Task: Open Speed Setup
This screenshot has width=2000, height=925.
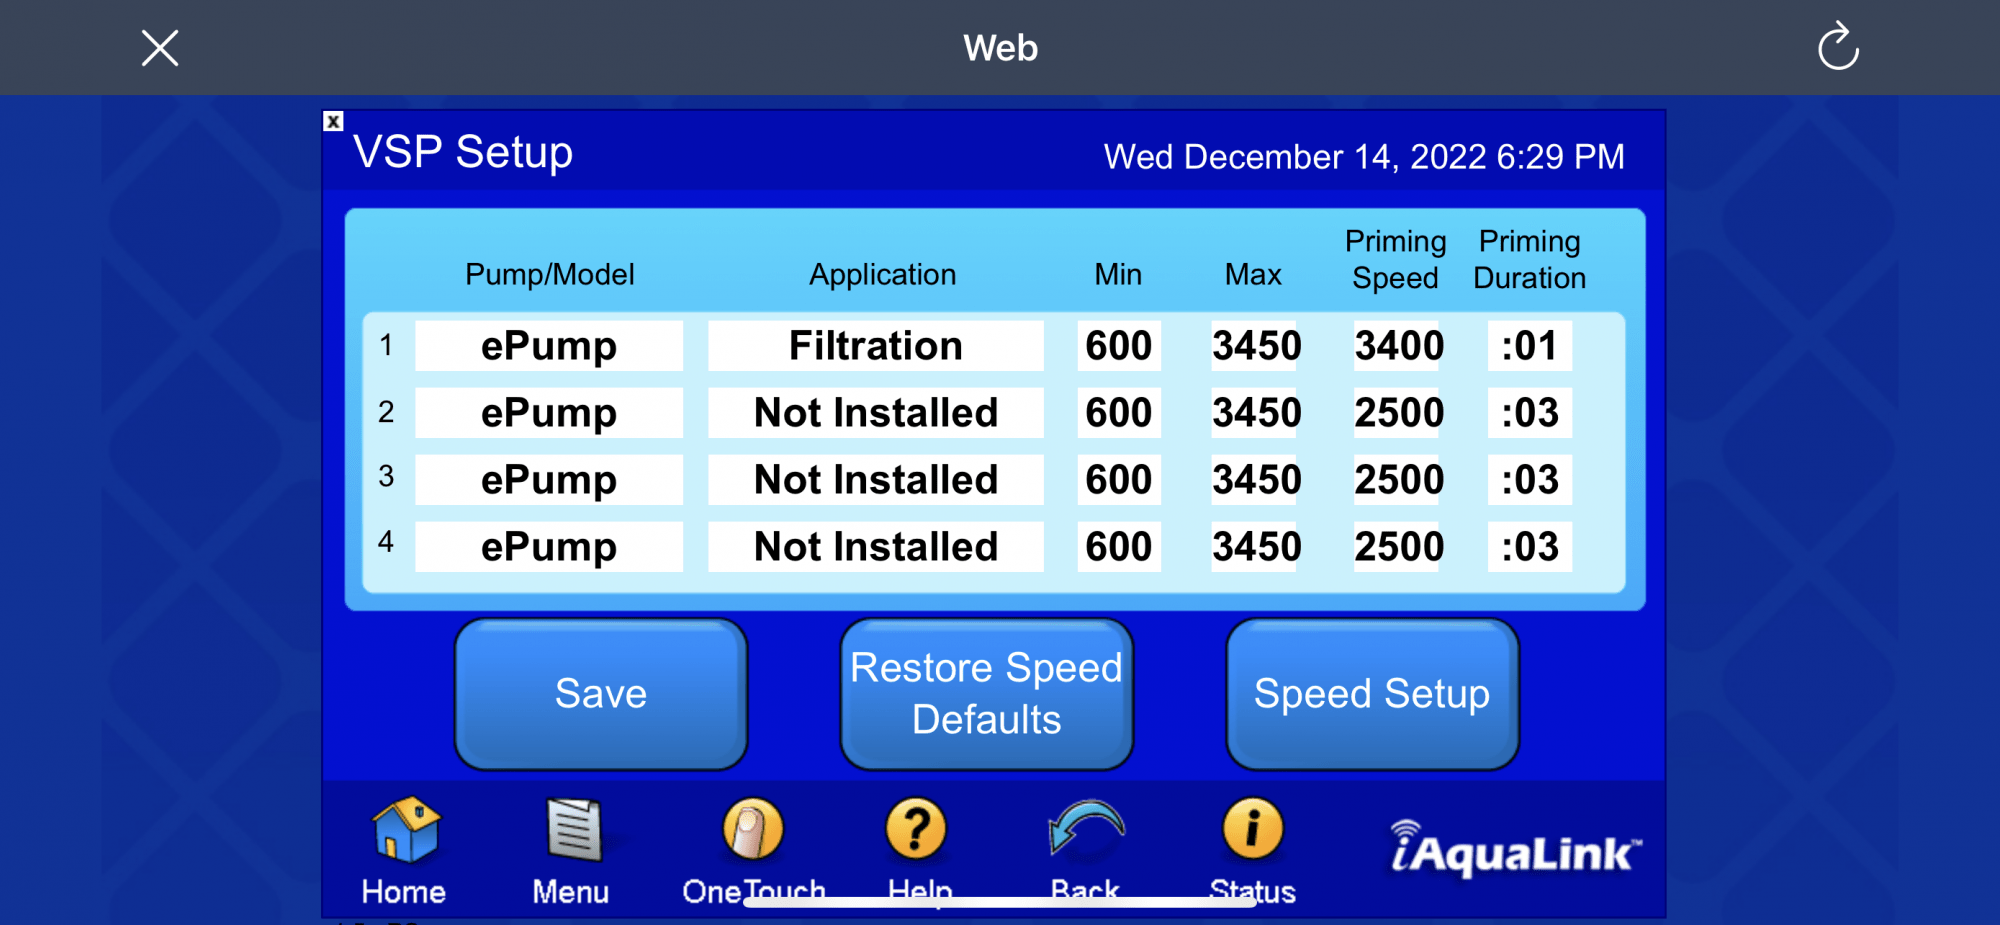Action: (x=1372, y=694)
